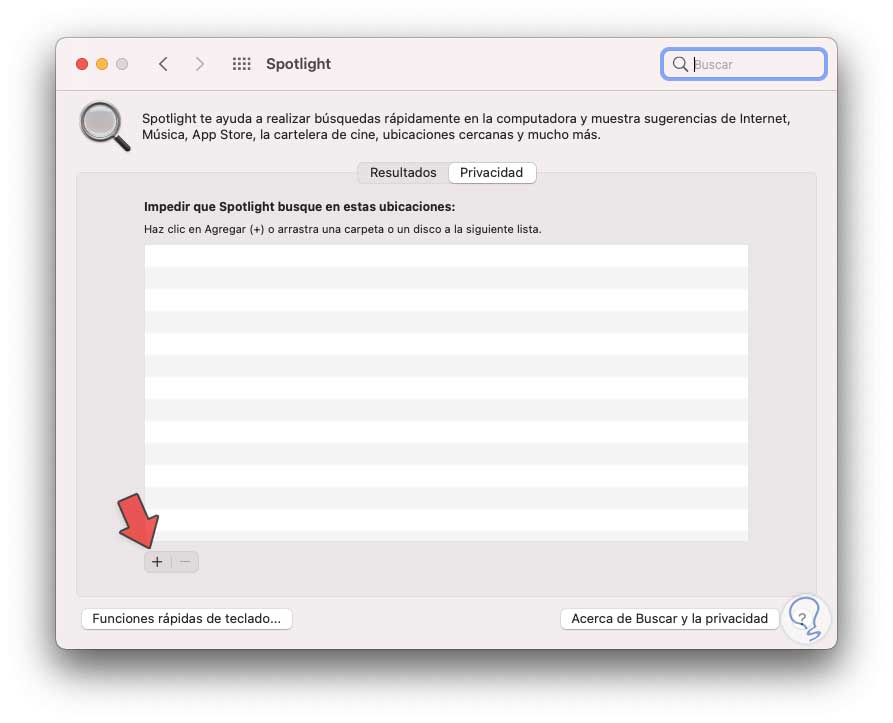893x723 pixels.
Task: Open Funciones rápidas de teclado
Action: [187, 619]
